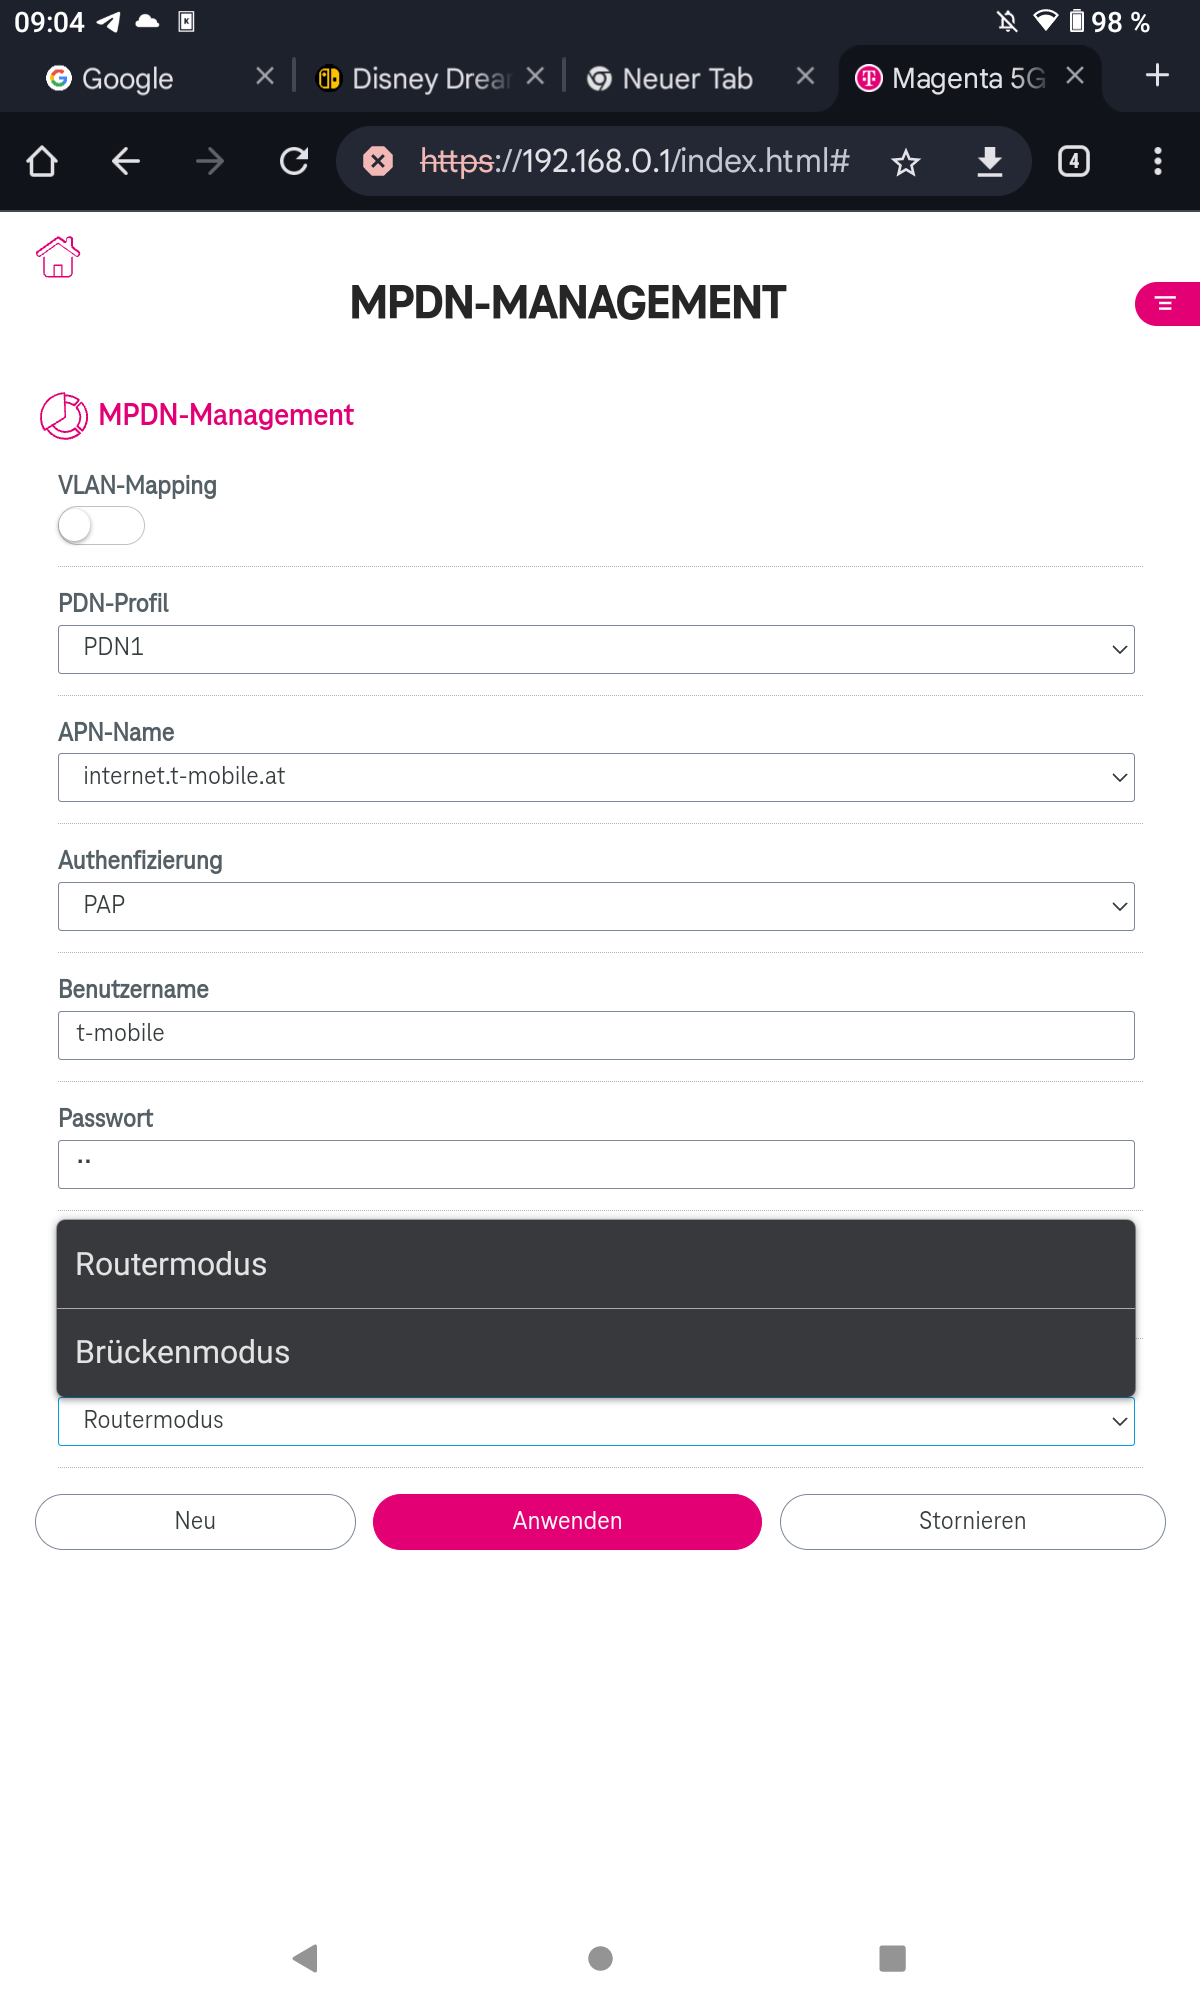Click the pink router home icon
1200x2000 pixels.
pyautogui.click(x=58, y=257)
